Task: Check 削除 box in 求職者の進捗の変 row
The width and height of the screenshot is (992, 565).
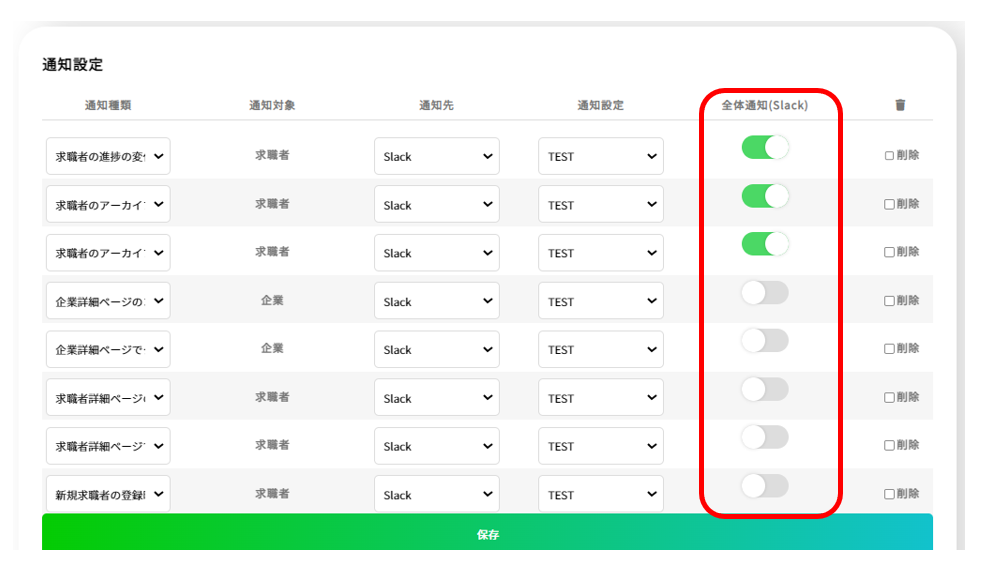Action: tap(889, 156)
